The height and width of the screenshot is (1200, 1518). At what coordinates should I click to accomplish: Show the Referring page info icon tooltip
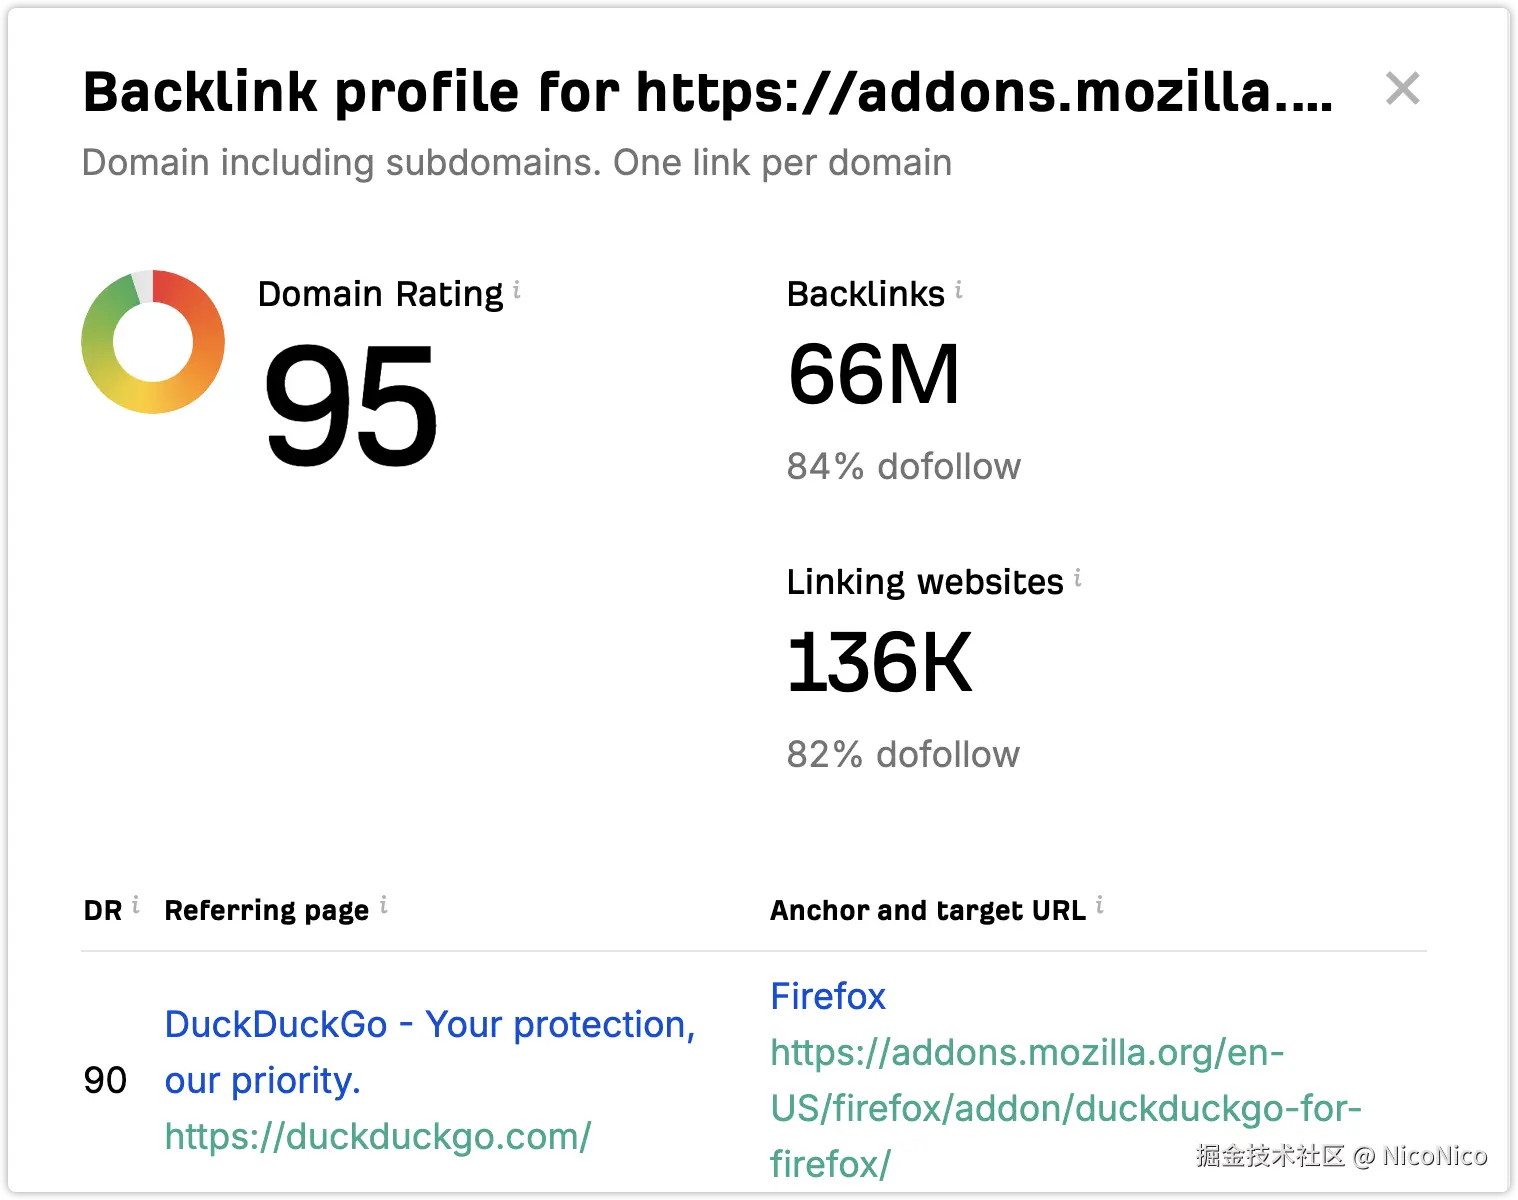click(x=383, y=906)
